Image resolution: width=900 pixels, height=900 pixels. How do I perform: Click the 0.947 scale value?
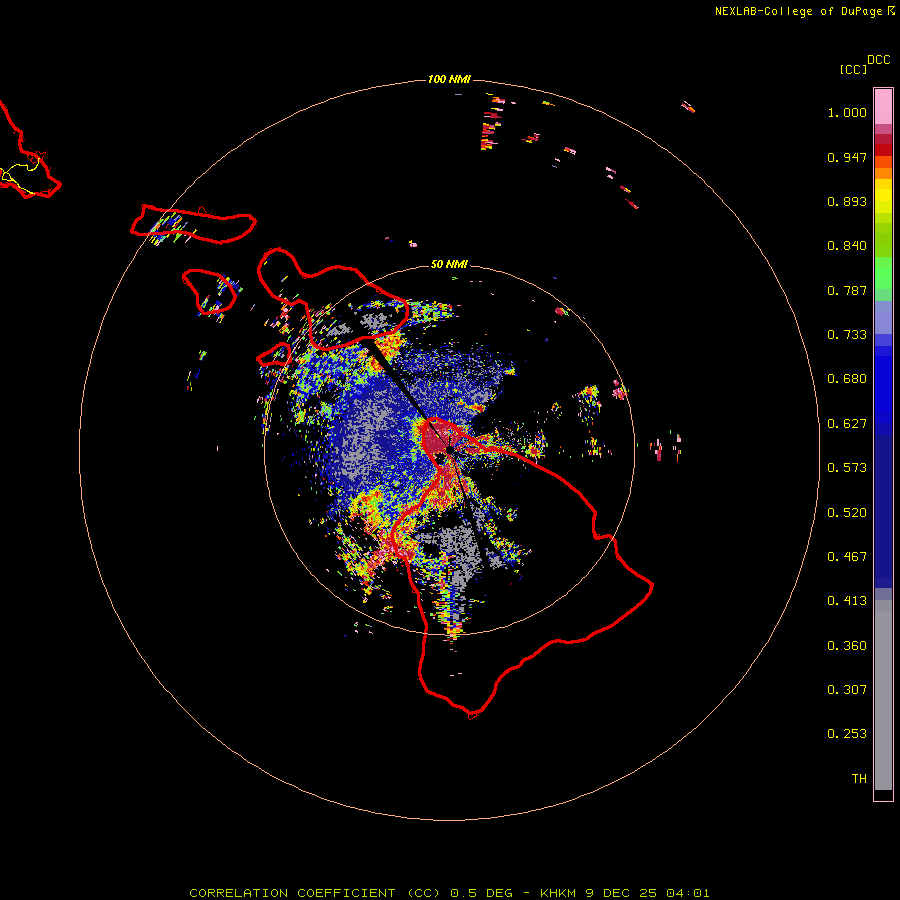pyautogui.click(x=847, y=157)
